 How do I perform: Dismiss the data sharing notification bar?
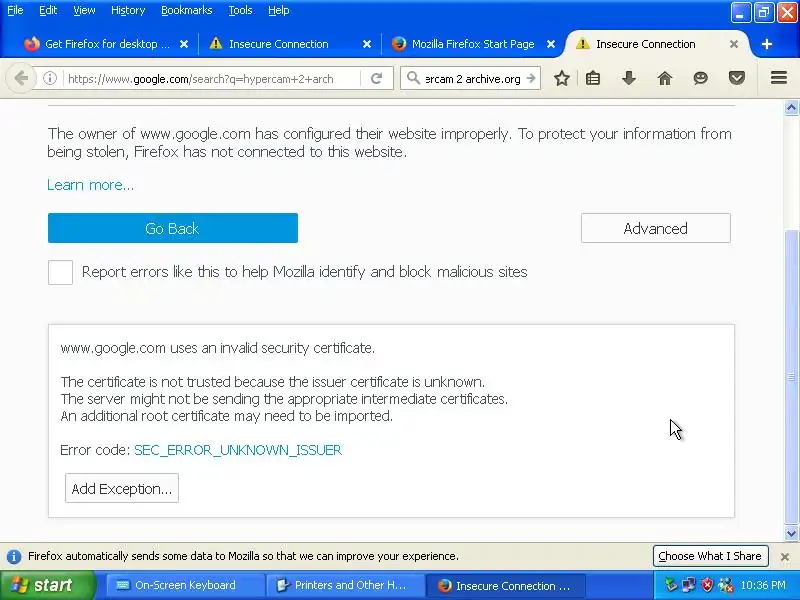click(785, 557)
